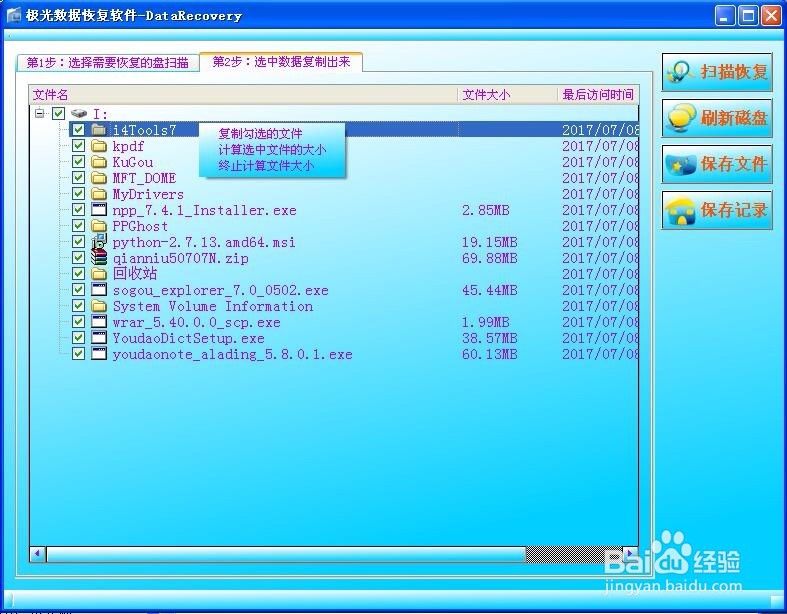Click the 69.88MB size value
787x614 pixels.
tap(489, 258)
